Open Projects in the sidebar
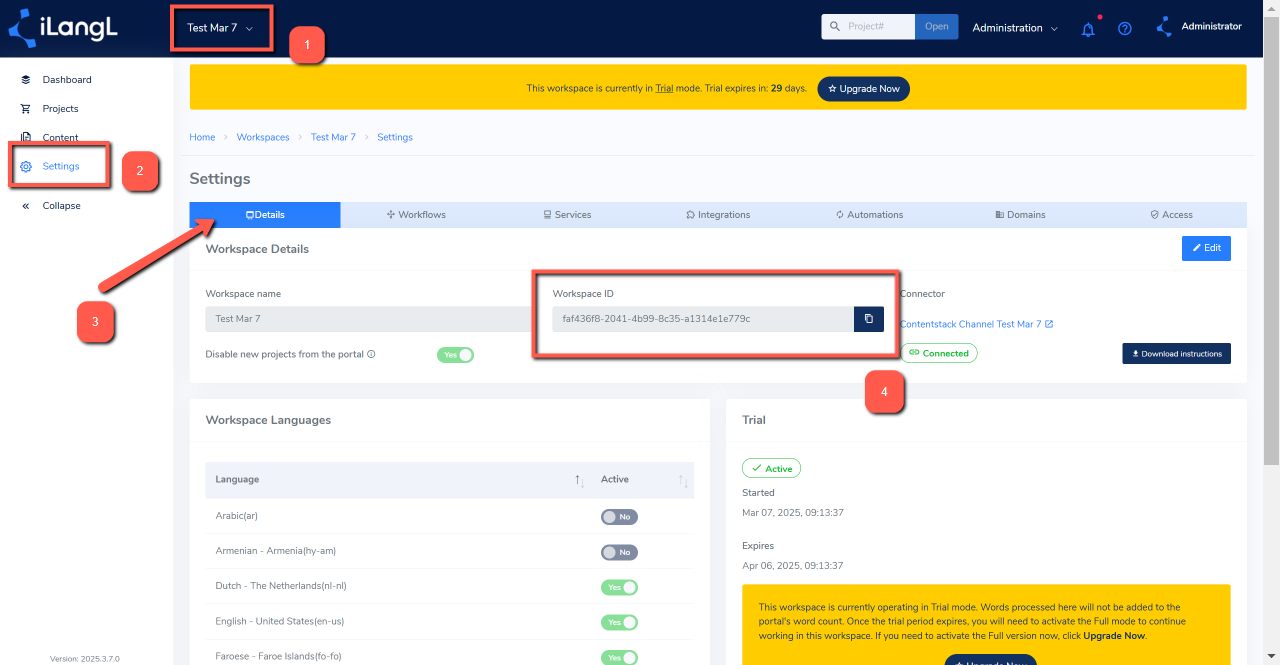Viewport: 1280px width, 665px height. coord(60,109)
